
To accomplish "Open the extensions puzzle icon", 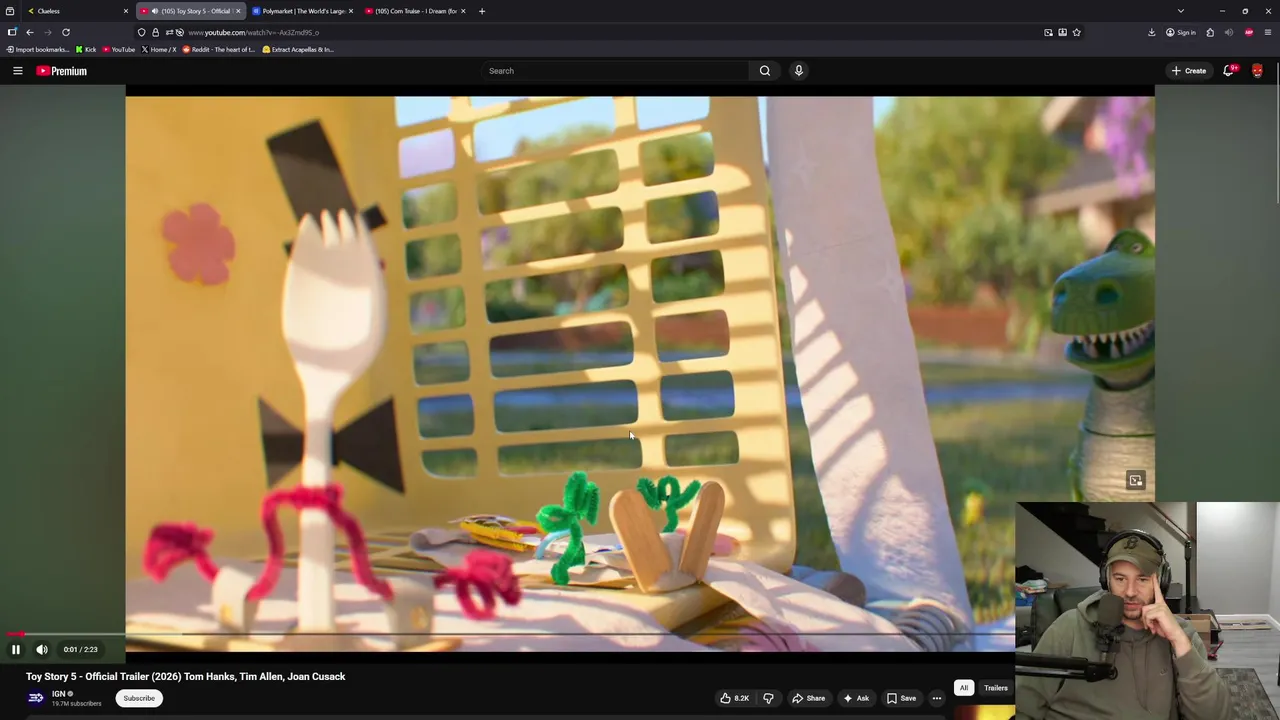I will click(1210, 32).
